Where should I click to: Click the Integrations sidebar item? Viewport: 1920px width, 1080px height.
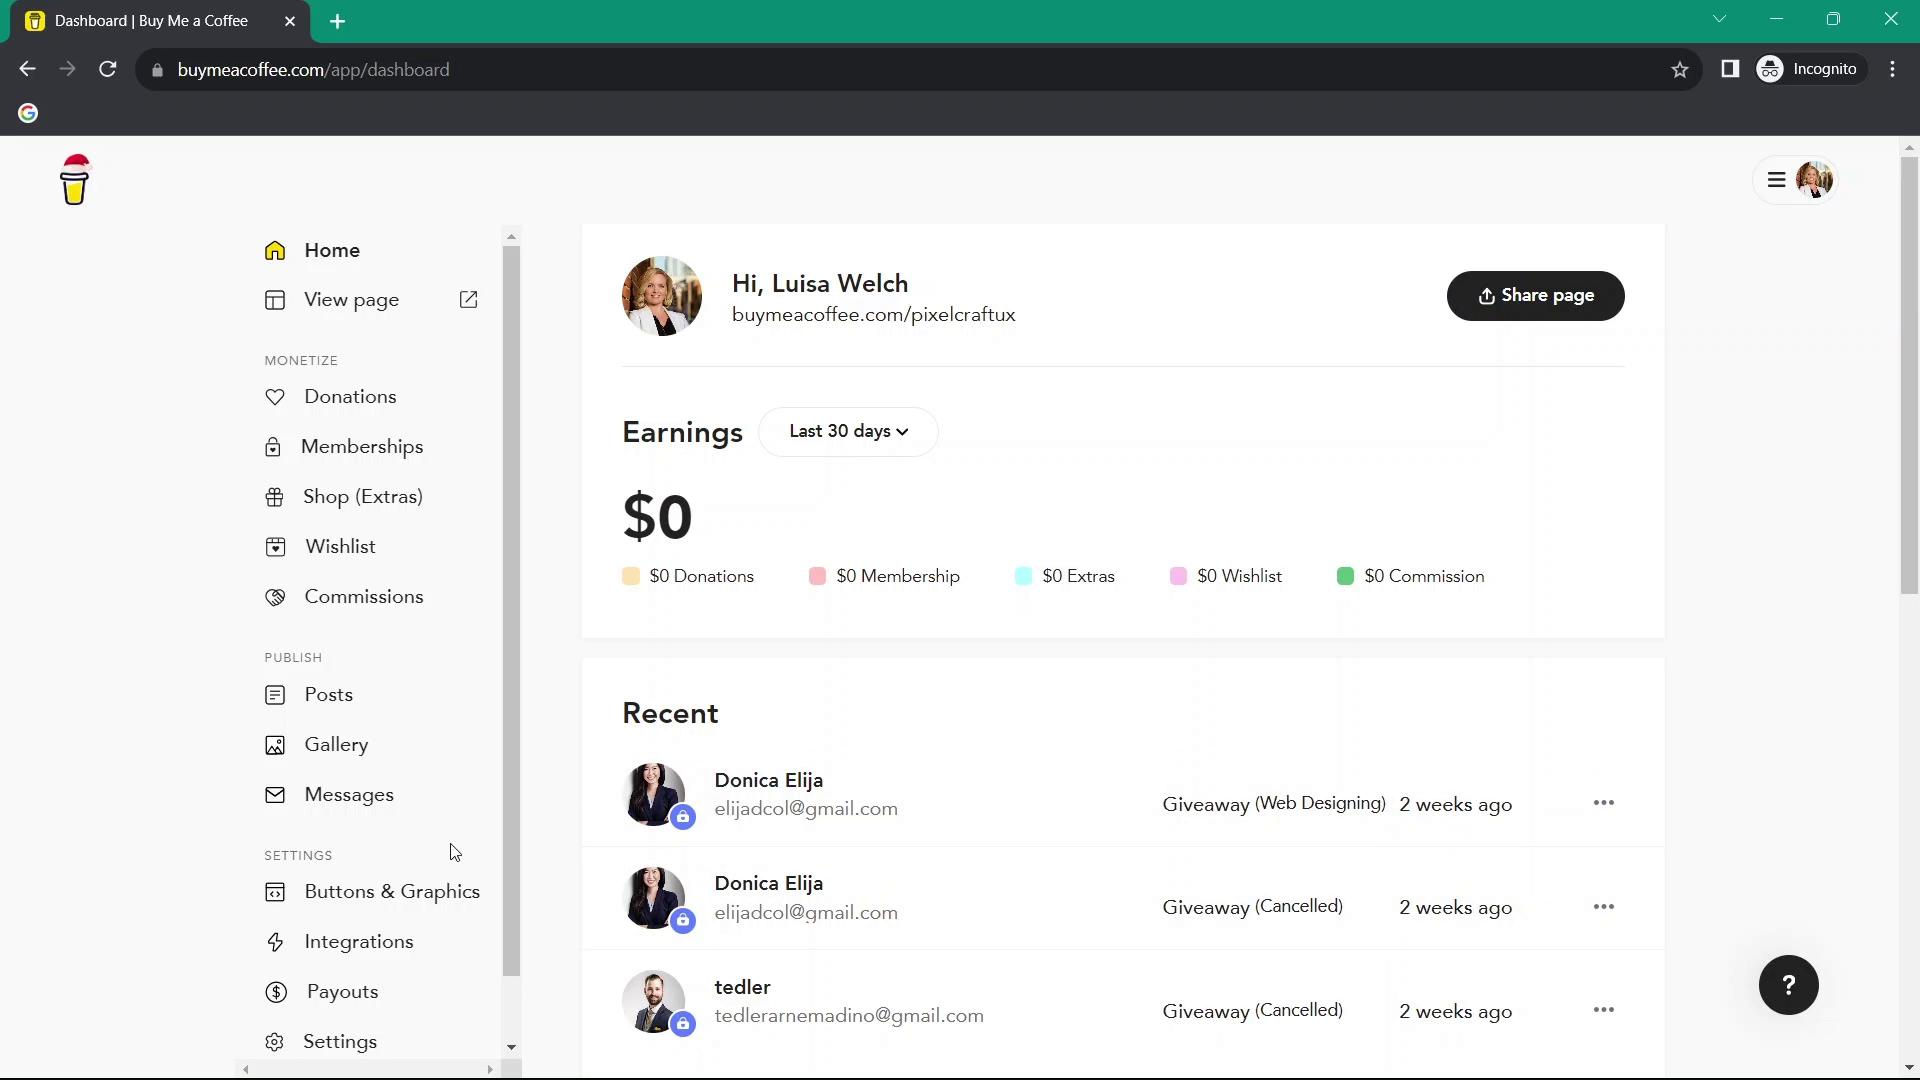359,942
